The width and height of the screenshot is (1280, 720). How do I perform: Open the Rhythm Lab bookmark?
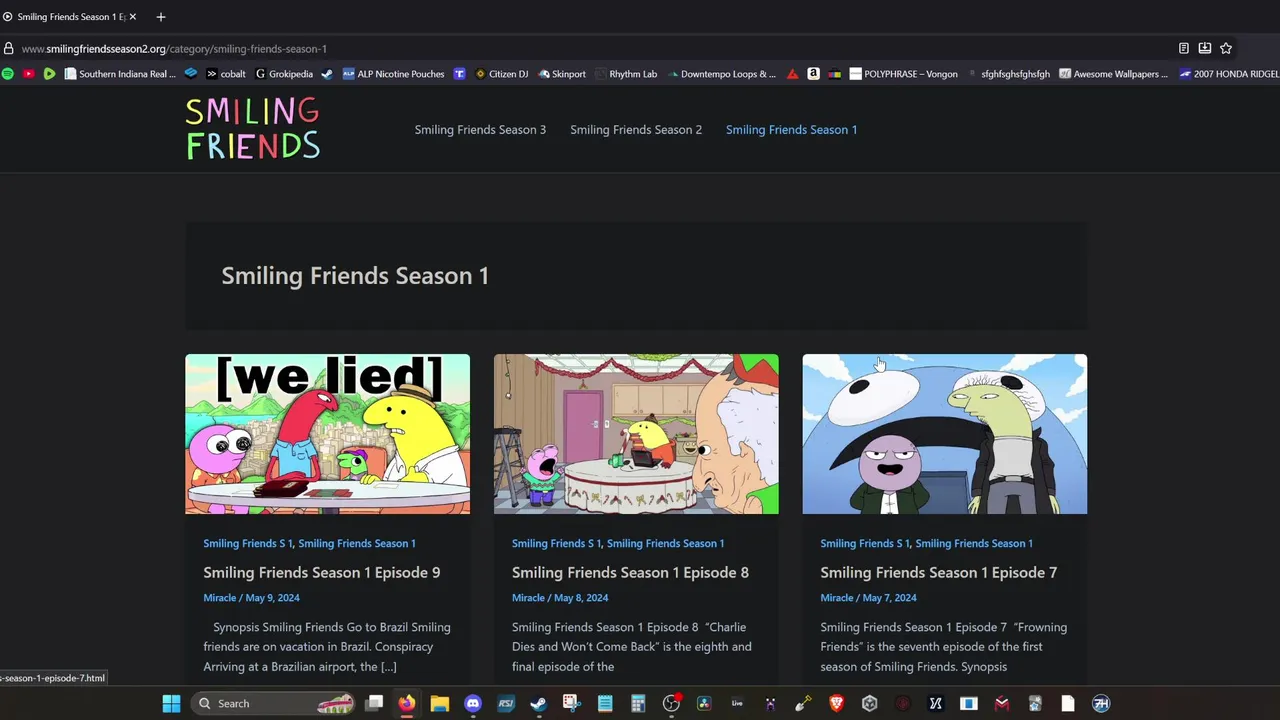(x=626, y=74)
